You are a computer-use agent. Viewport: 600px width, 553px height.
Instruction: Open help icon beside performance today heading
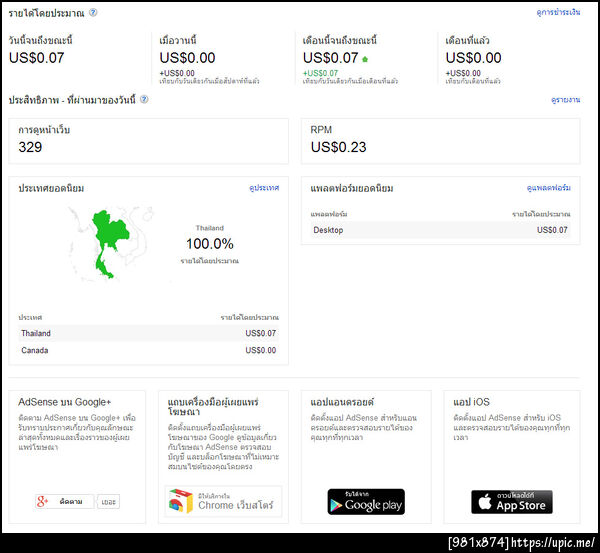[x=144, y=100]
